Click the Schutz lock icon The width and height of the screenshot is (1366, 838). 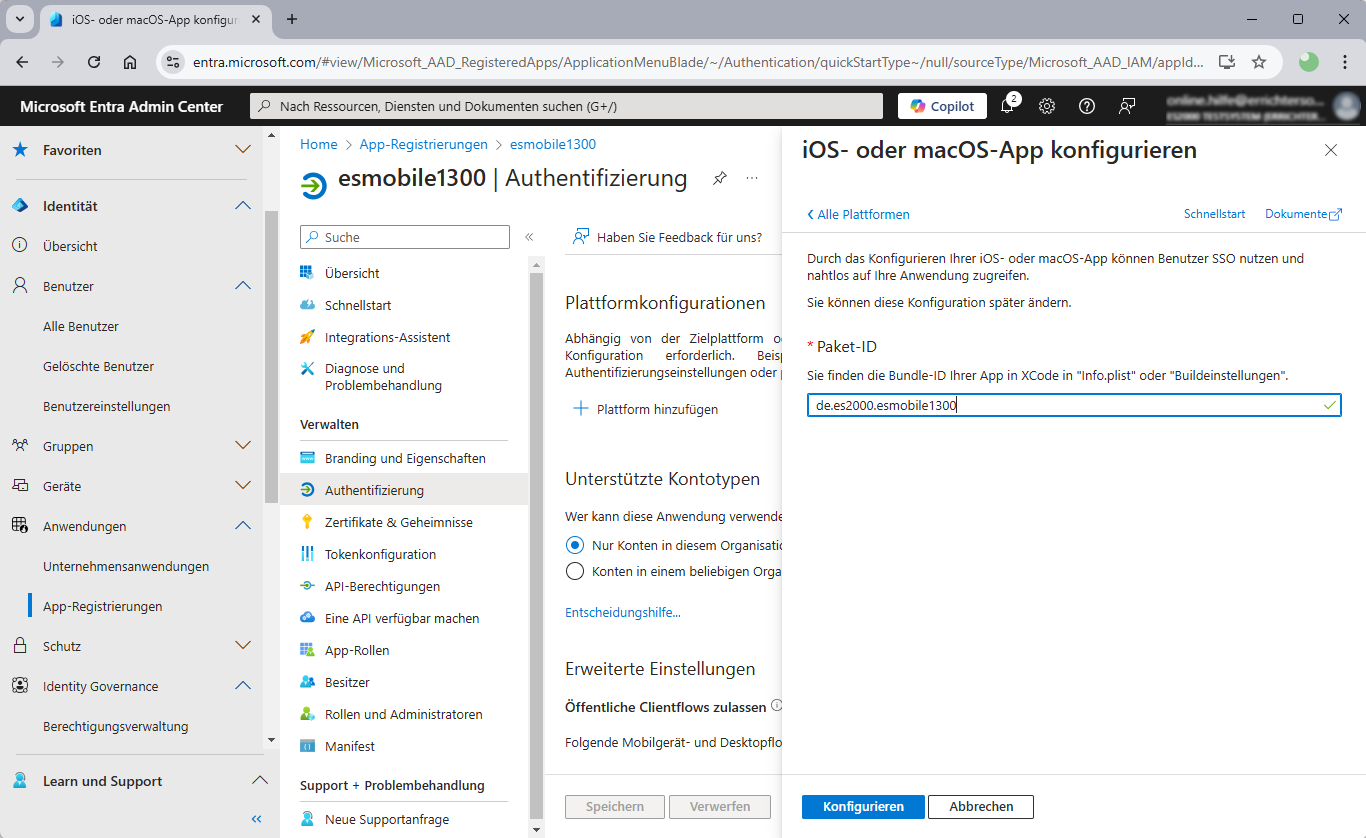(20, 646)
